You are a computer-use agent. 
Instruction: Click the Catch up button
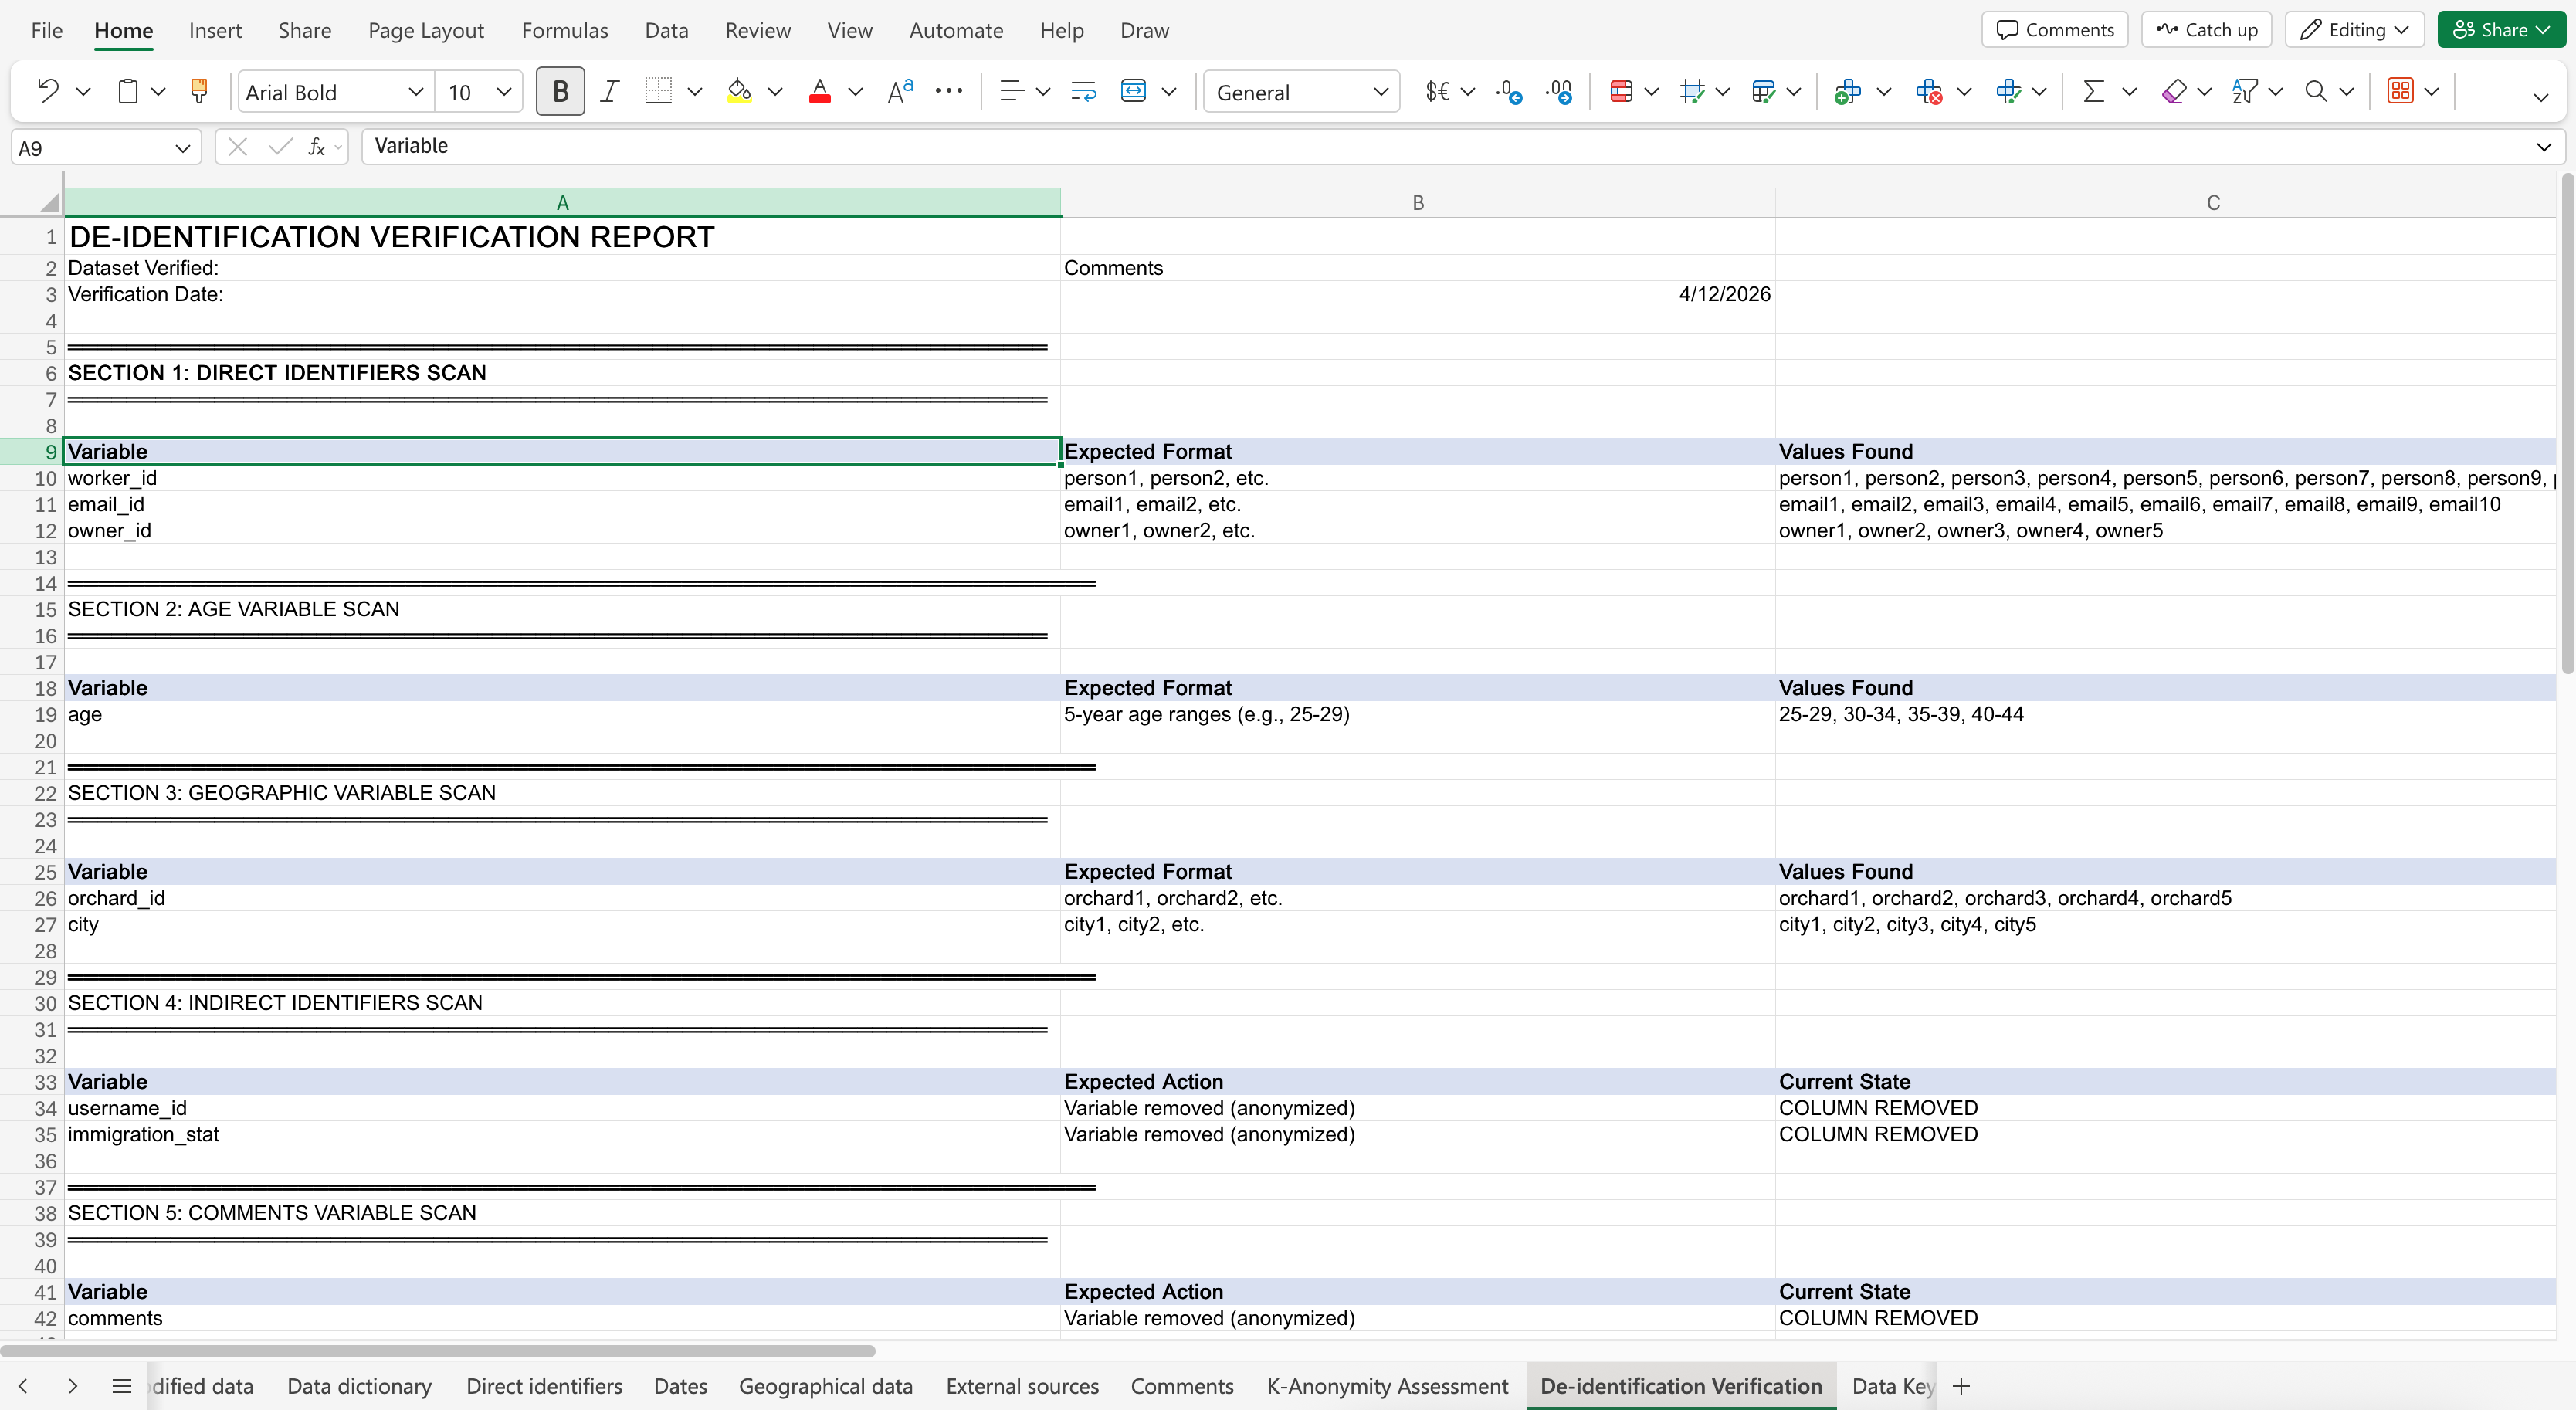(2206, 30)
